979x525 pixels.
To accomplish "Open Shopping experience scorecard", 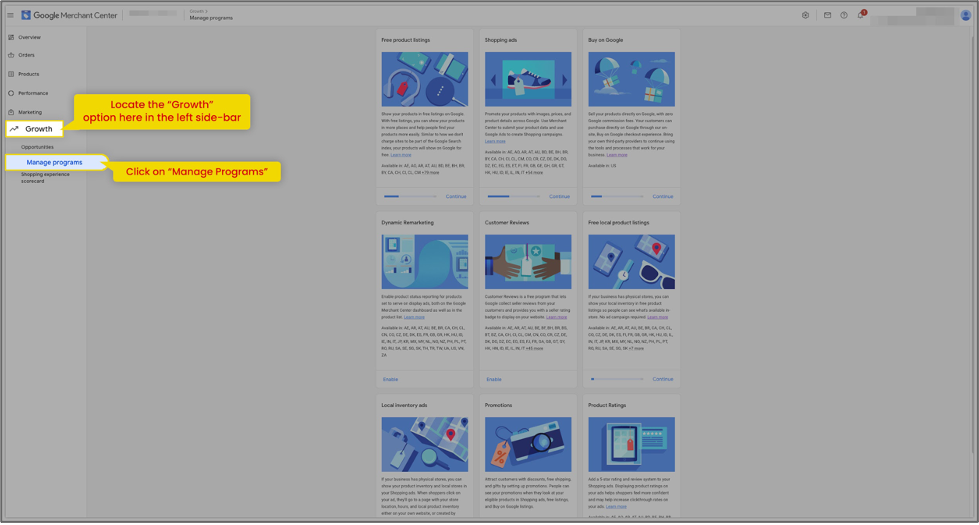I will point(45,178).
